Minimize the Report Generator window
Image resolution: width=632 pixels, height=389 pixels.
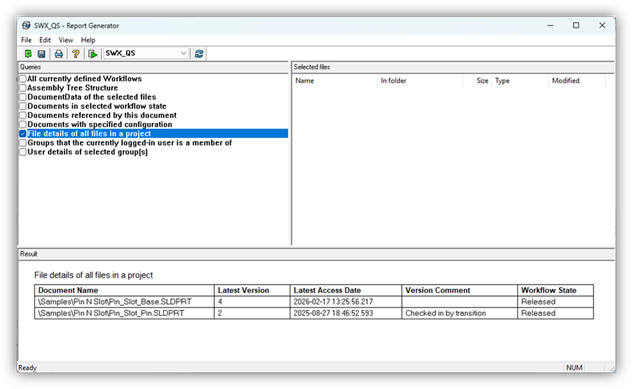click(x=550, y=25)
